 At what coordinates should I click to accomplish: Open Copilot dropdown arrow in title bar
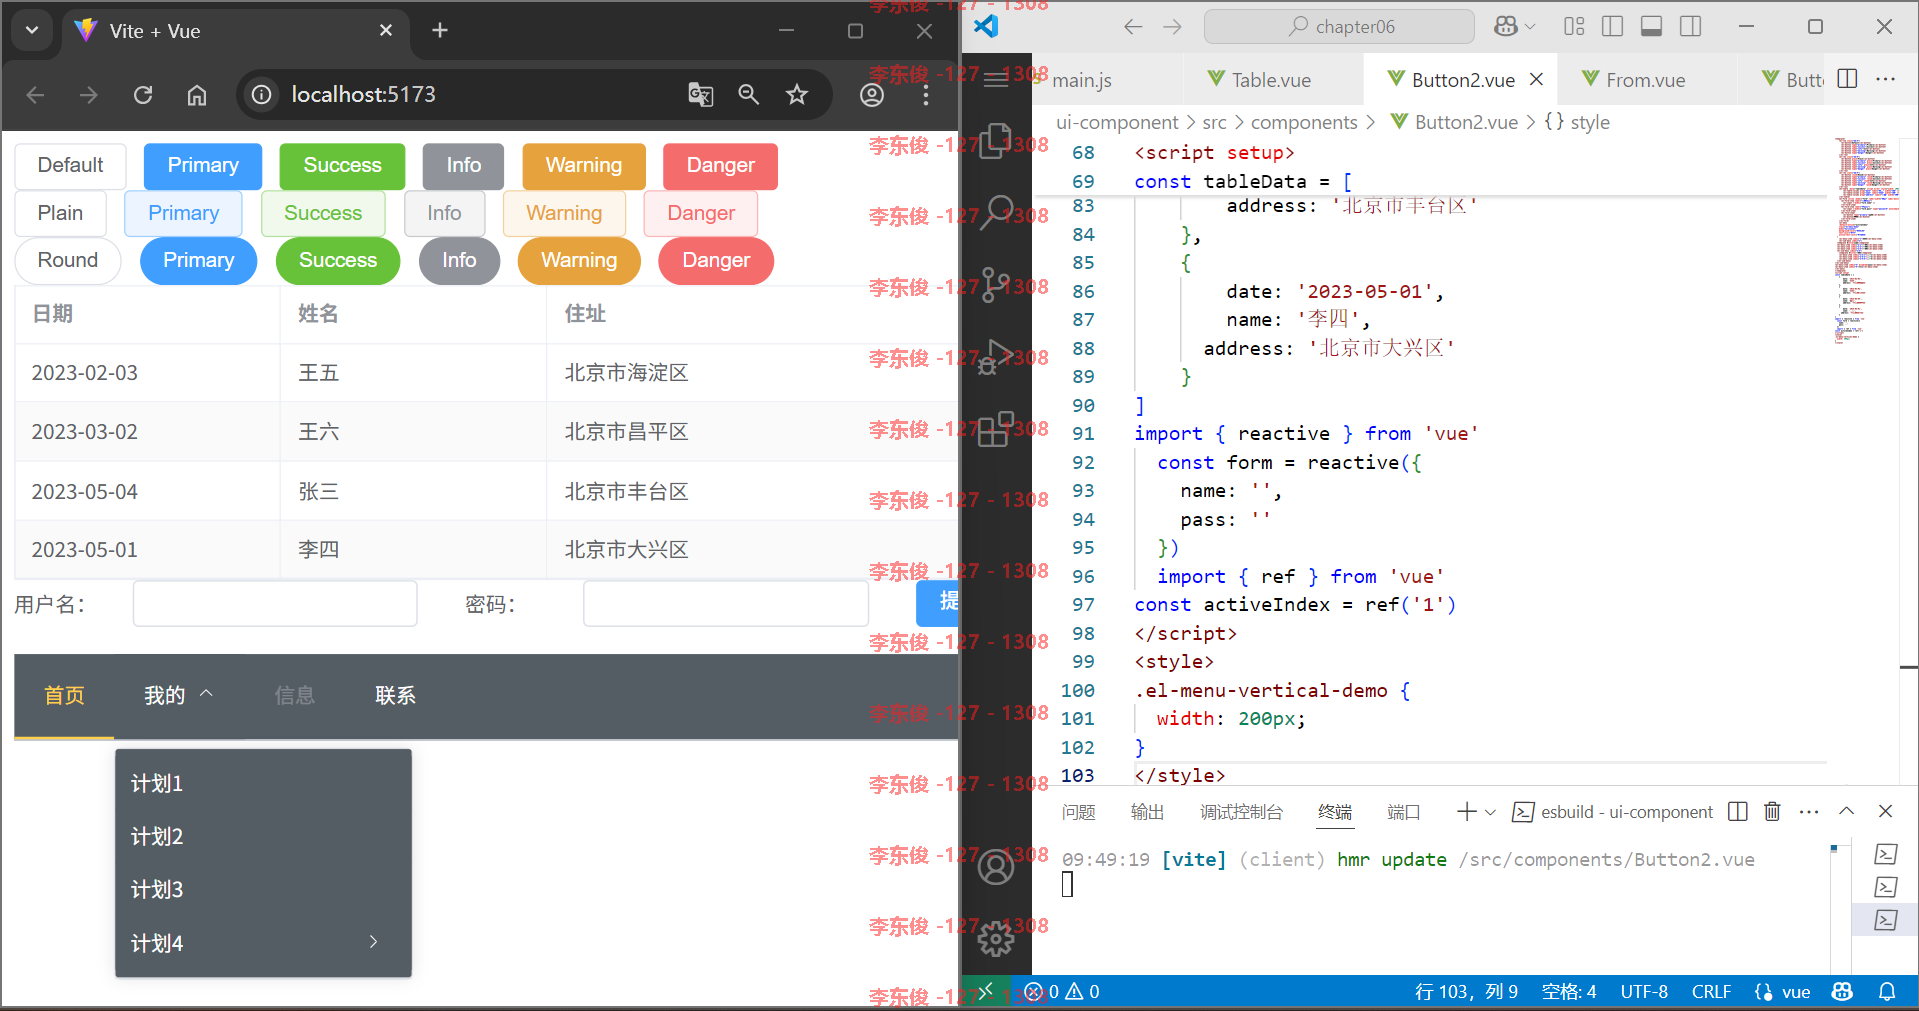coord(1530,27)
